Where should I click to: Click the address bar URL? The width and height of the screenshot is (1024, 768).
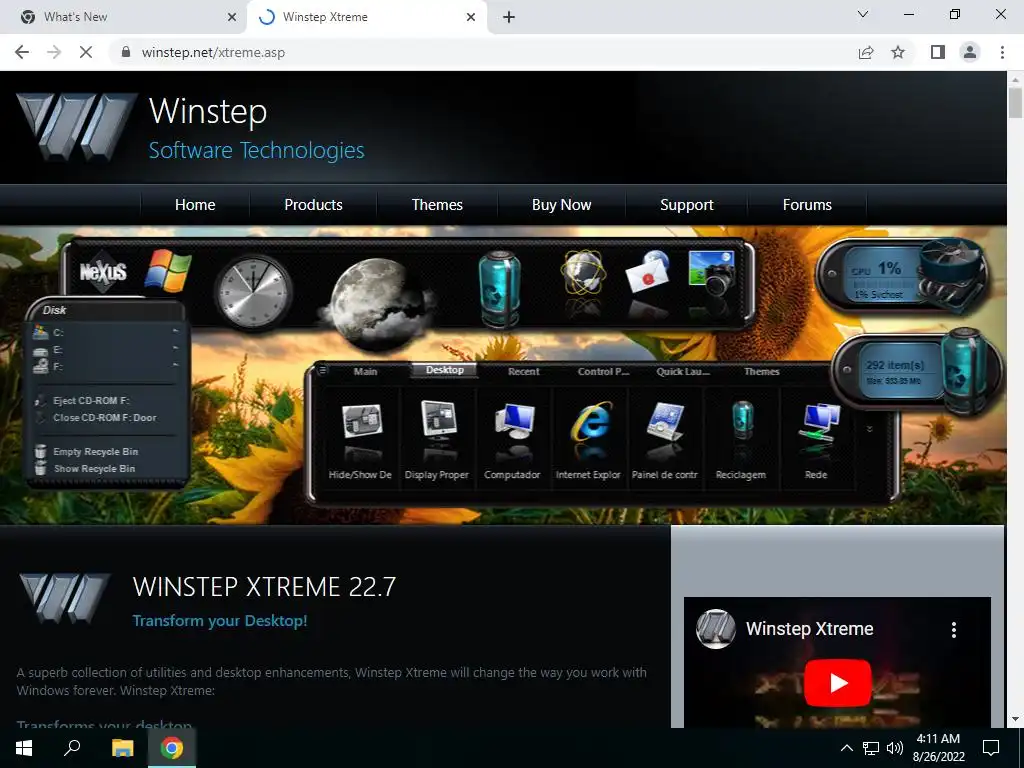[x=213, y=52]
